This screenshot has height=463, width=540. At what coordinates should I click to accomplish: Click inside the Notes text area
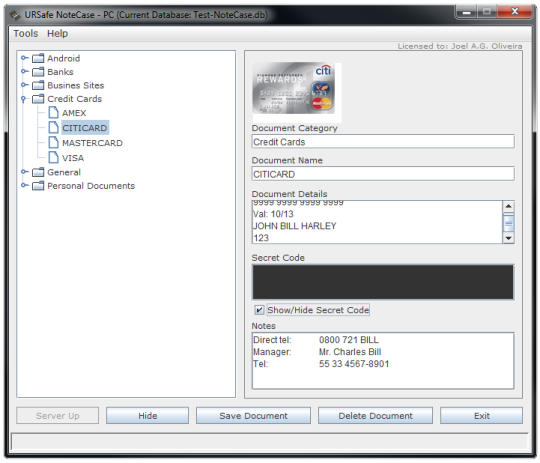[x=383, y=361]
